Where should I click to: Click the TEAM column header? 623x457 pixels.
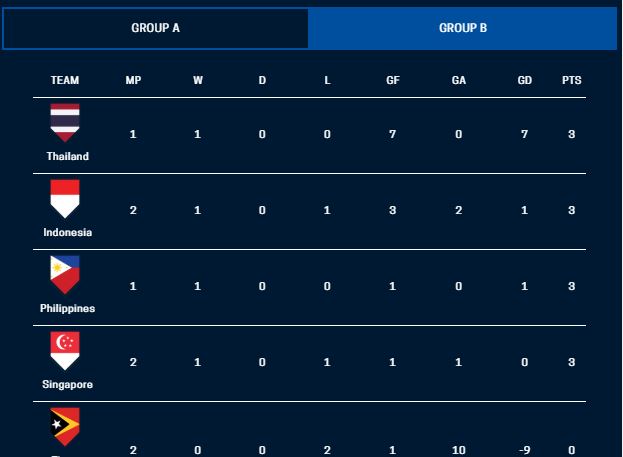pyautogui.click(x=65, y=80)
